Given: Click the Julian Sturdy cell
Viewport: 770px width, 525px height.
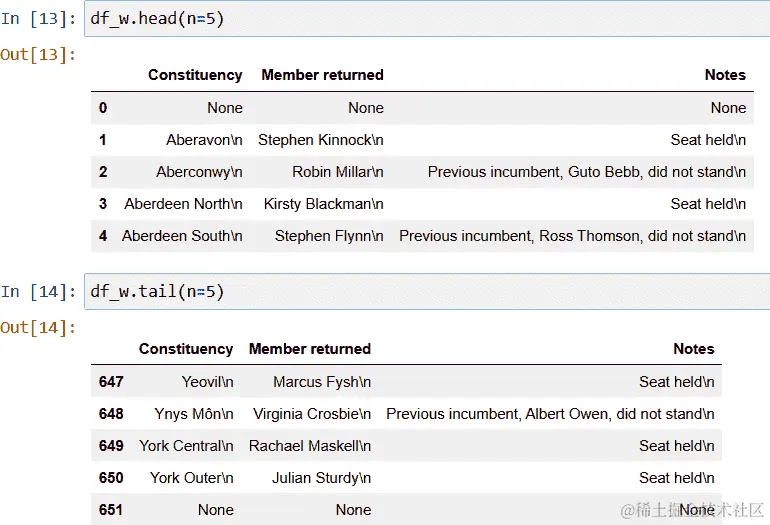Looking at the screenshot, I should (x=321, y=478).
